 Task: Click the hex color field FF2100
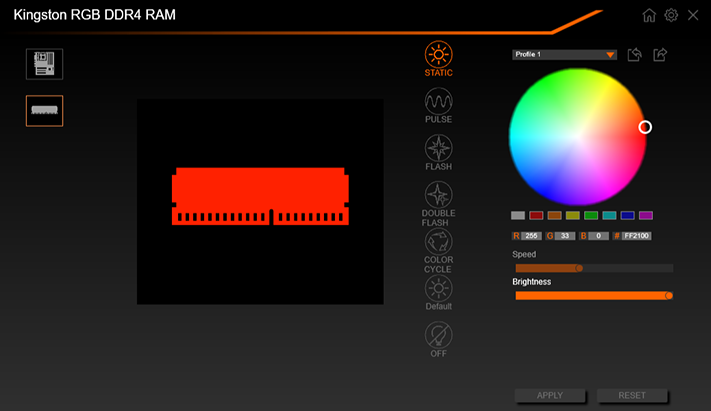637,236
